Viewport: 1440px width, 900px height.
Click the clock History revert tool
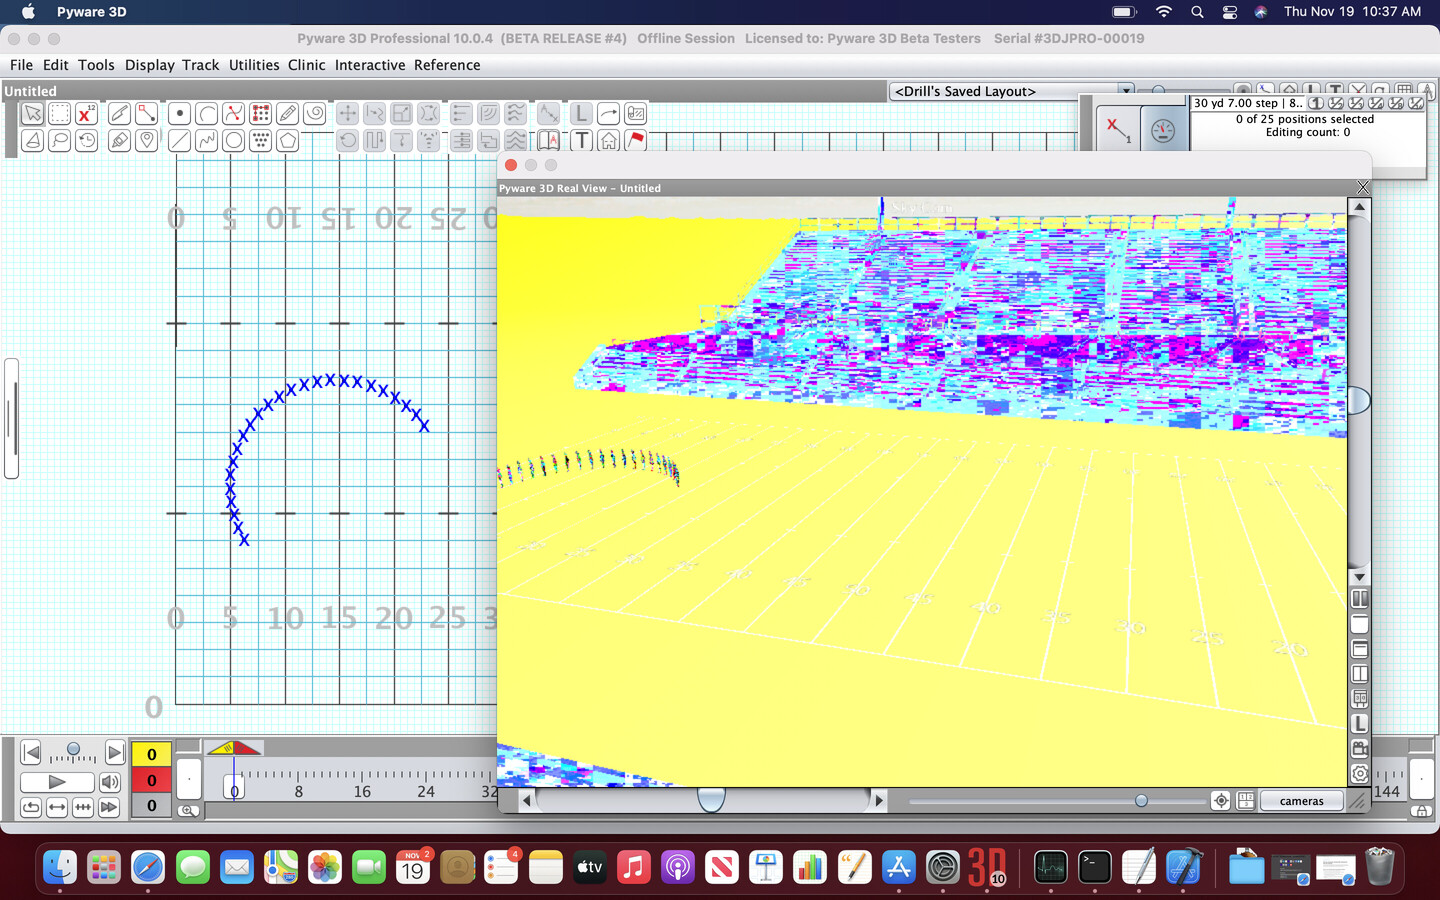point(86,140)
